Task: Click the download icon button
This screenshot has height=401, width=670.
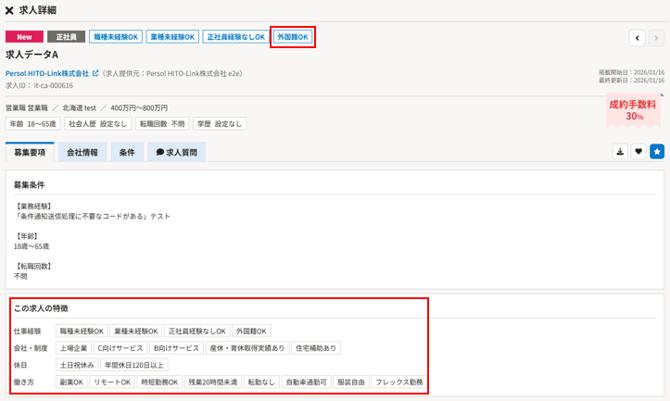Action: click(x=620, y=152)
